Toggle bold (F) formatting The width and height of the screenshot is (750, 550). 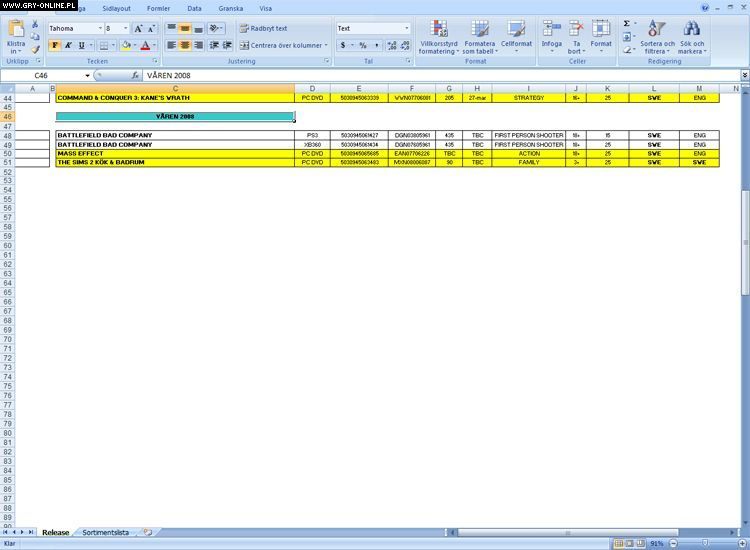(x=55, y=45)
